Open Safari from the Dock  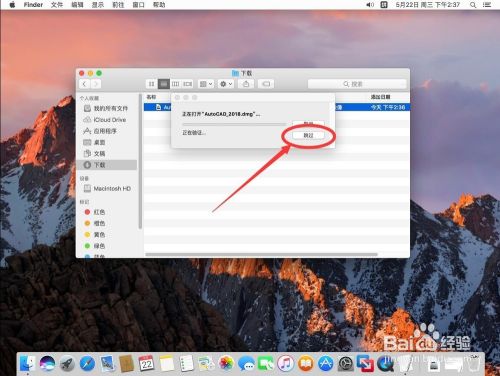87,363
